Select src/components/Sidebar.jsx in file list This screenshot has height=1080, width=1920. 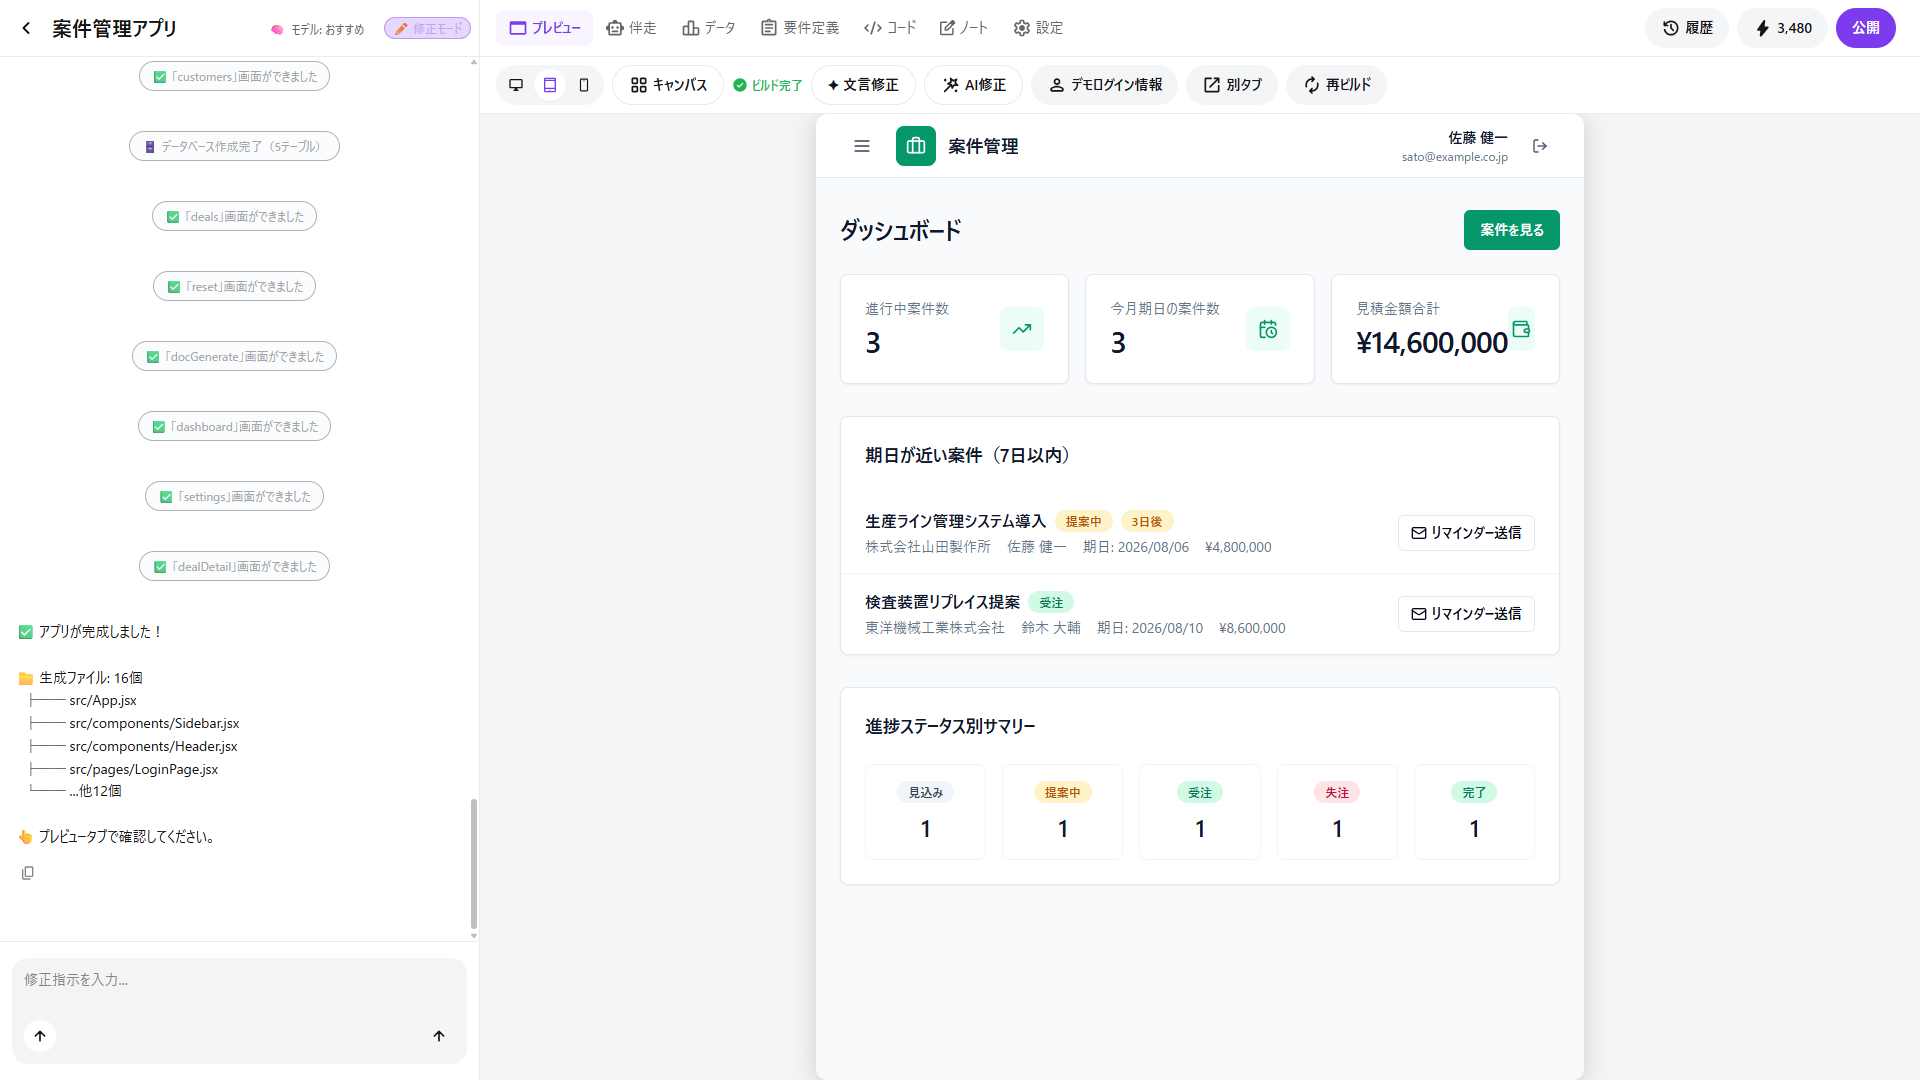pos(154,723)
